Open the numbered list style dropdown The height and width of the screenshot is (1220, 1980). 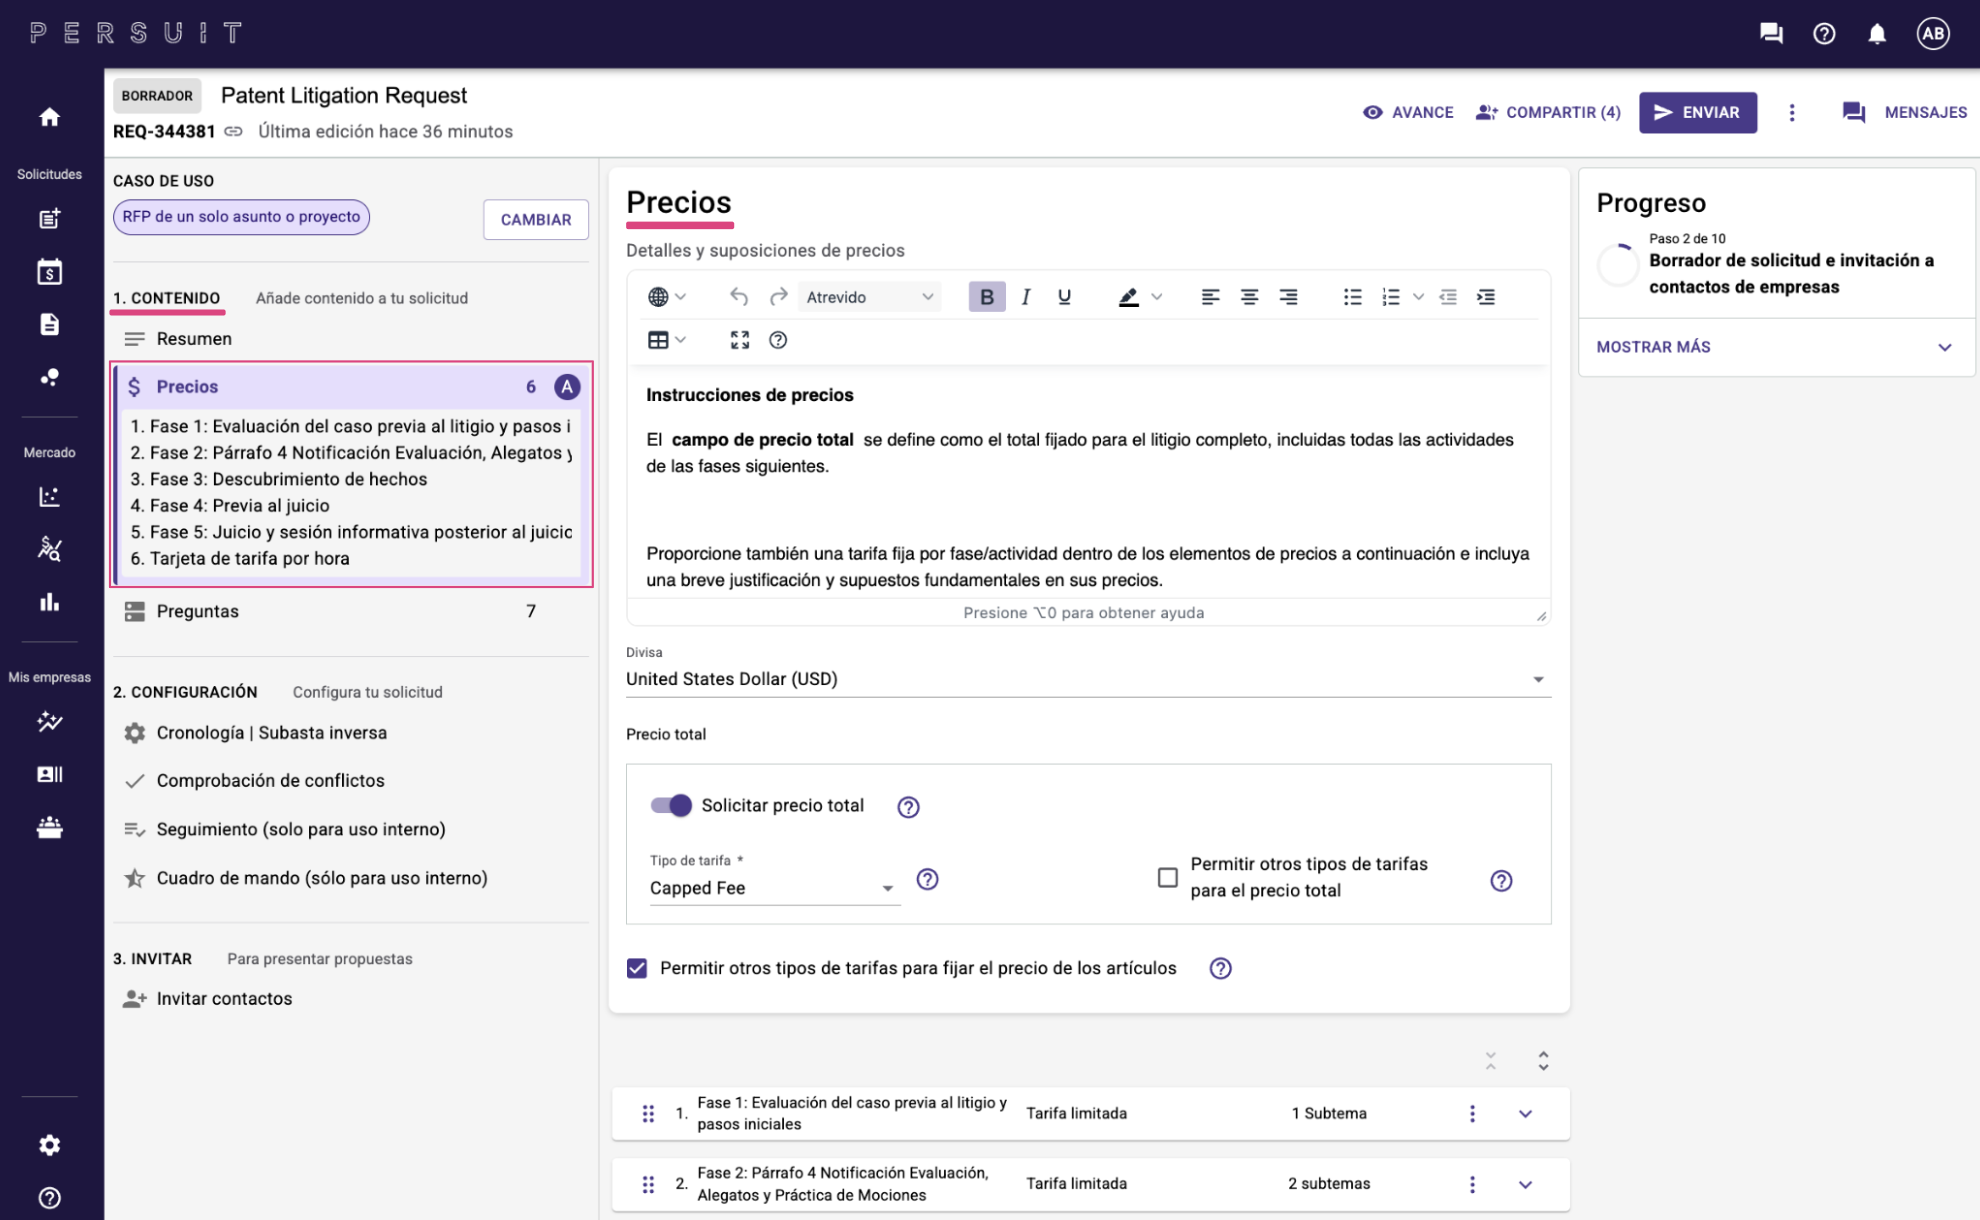click(x=1418, y=297)
